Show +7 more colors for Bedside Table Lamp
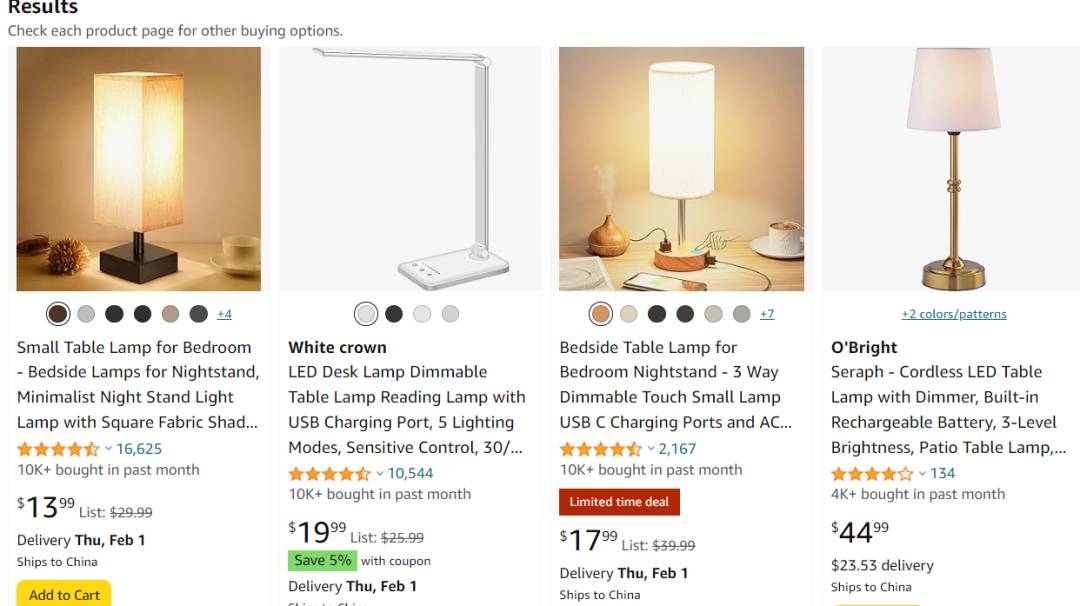1080x606 pixels. coord(767,314)
